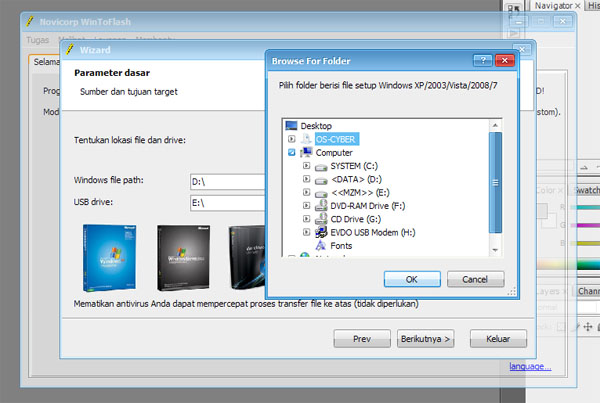This screenshot has height=403, width=600.
Task: Click folder tree scrollbar down arrow
Action: [495, 250]
